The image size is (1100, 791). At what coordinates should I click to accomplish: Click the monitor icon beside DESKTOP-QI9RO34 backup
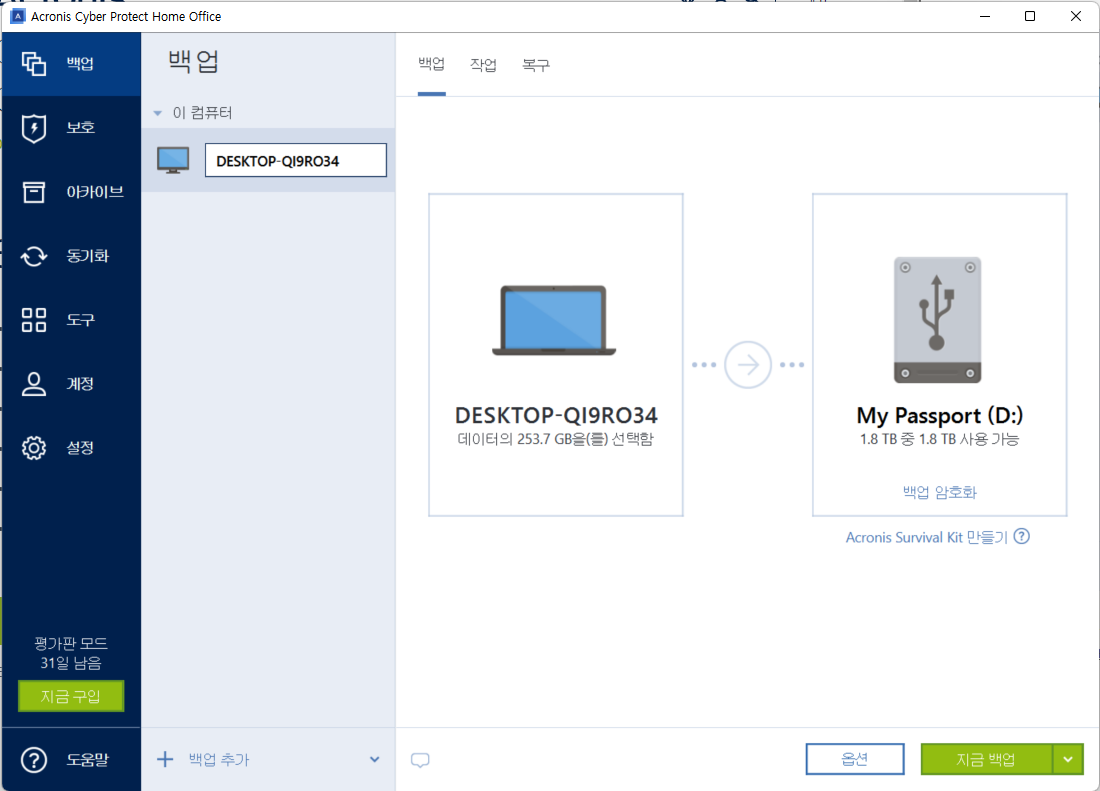coord(173,161)
